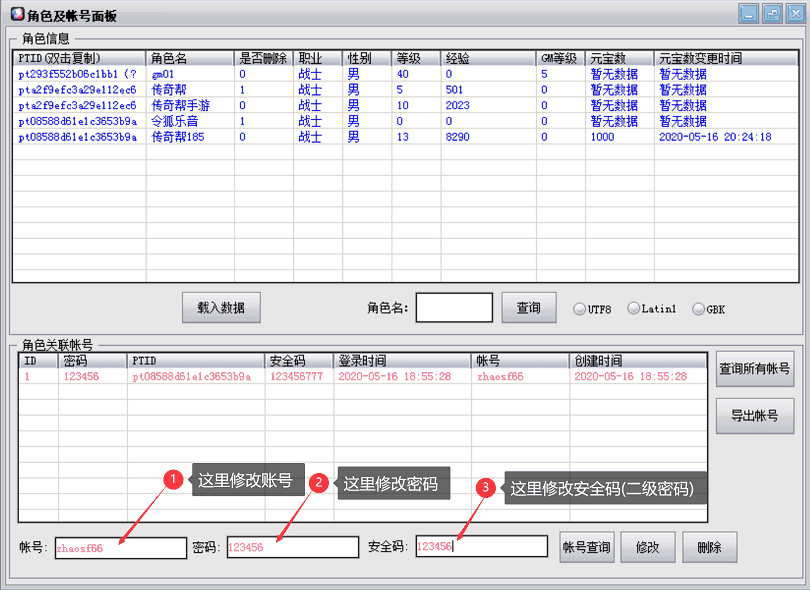Focus the 帐号 input containing zhaosf66
The height and width of the screenshot is (590, 810).
pos(121,548)
